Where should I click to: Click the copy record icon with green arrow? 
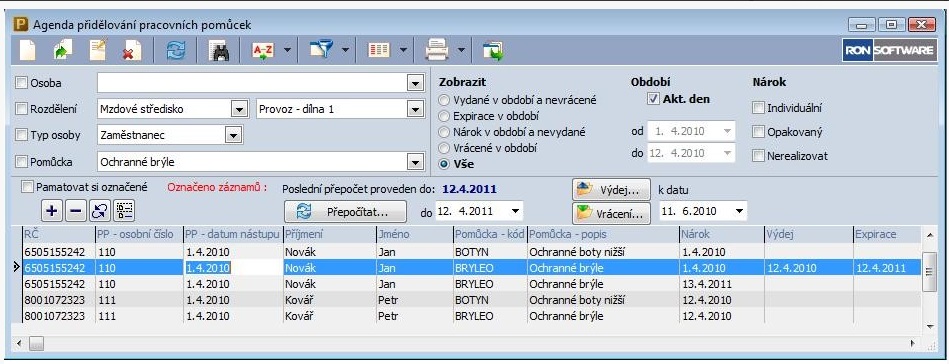[x=63, y=50]
